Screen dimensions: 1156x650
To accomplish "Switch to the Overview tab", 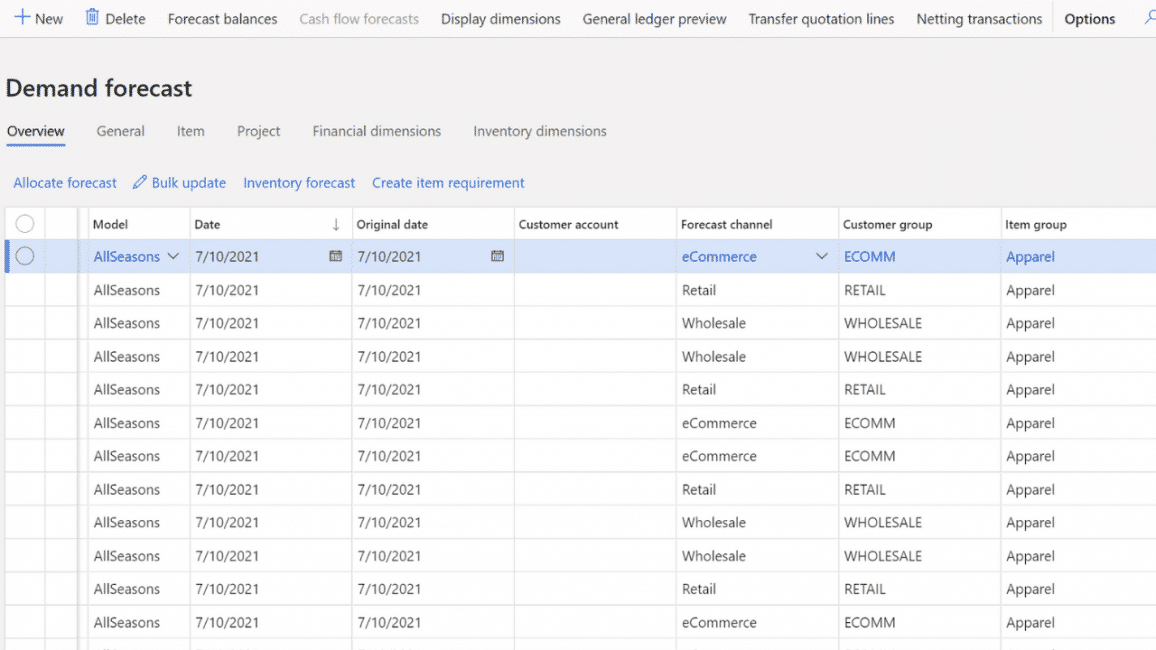I will [35, 131].
